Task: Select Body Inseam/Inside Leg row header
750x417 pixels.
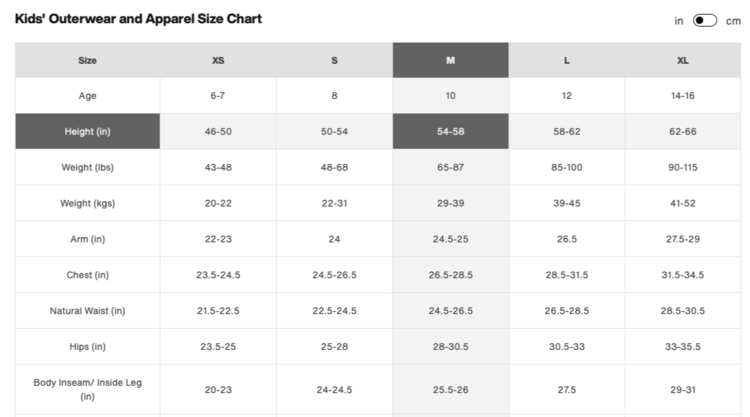Action: (87, 389)
